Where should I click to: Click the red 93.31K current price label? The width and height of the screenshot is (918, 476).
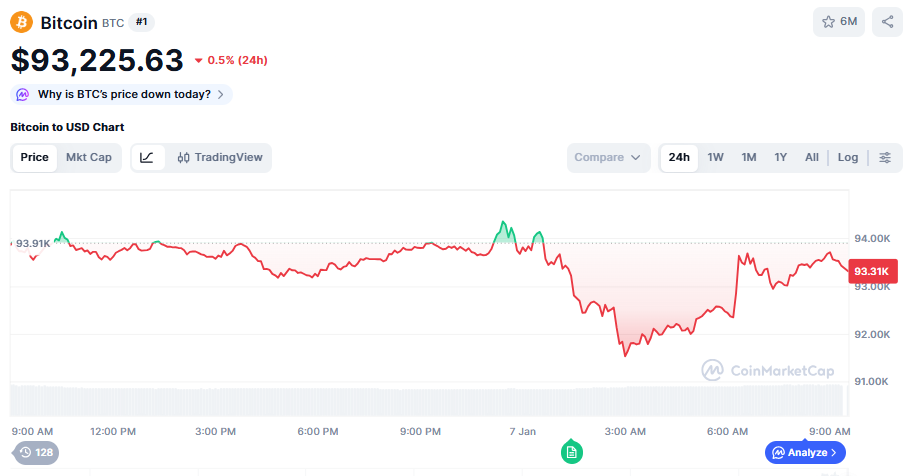click(870, 271)
